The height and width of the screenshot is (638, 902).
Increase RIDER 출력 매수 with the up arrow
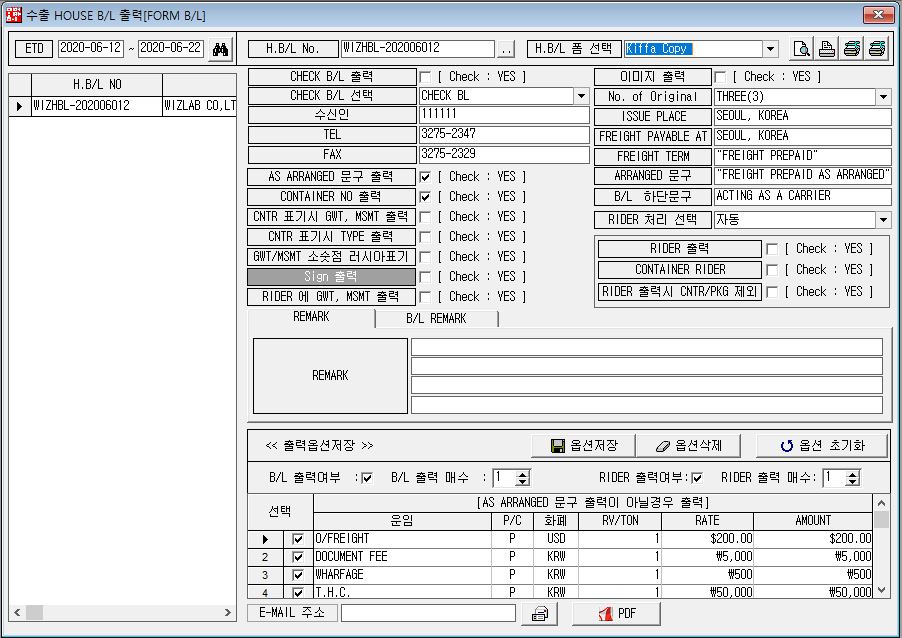(x=853, y=474)
